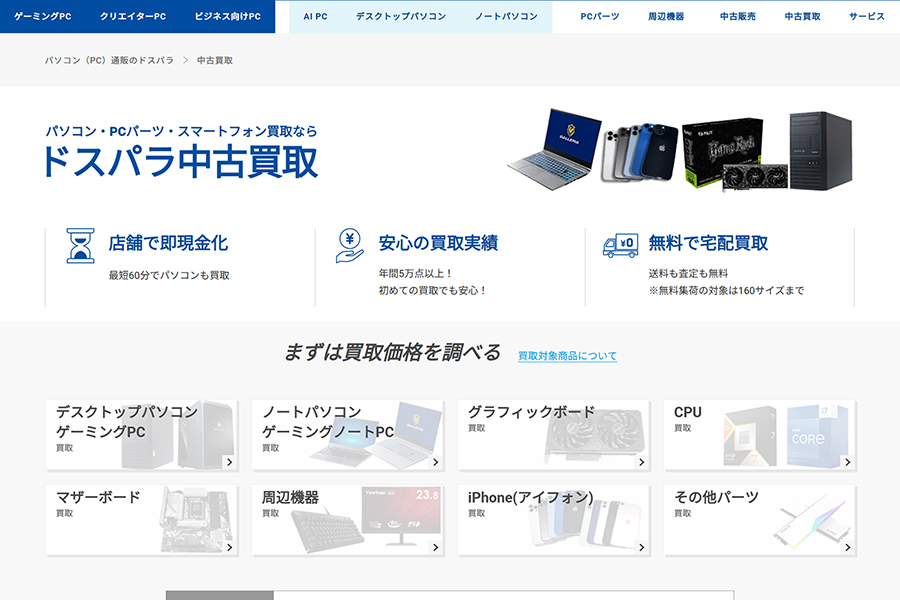Viewport: 900px width, 600px height.
Task: Open the 周辺機器 purchase category card
Action: [x=347, y=520]
